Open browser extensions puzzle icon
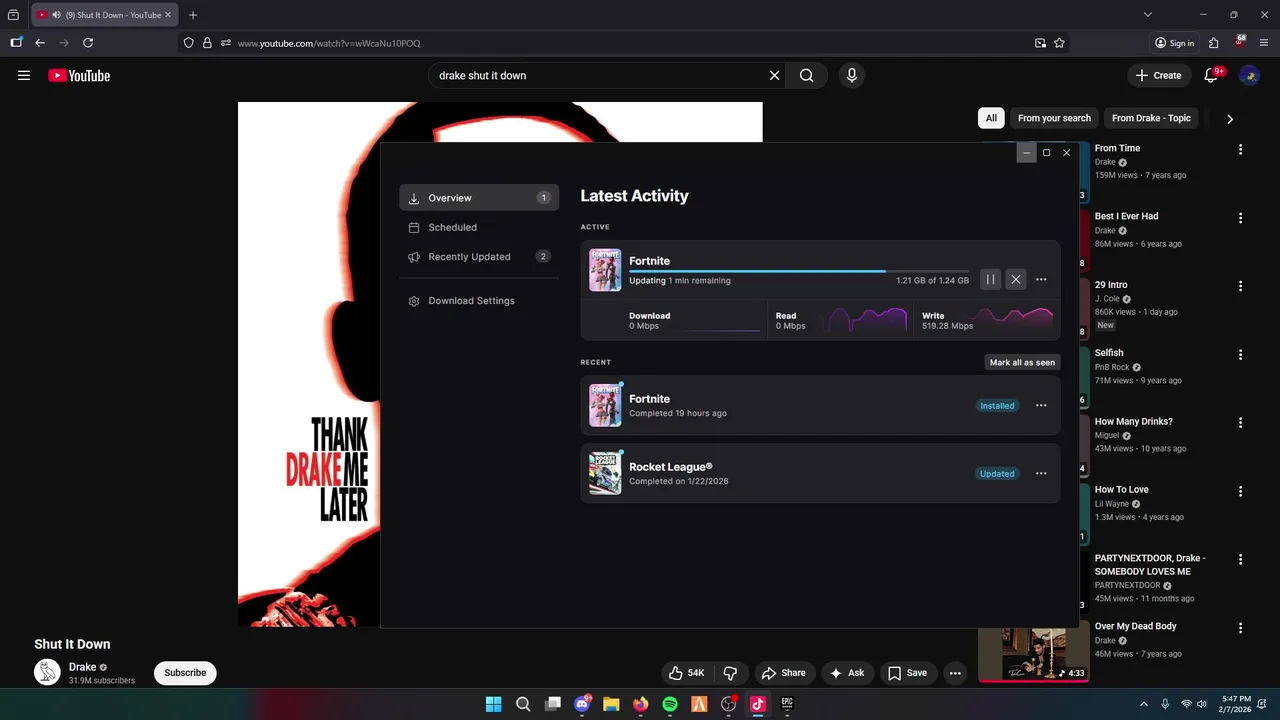 tap(1213, 43)
